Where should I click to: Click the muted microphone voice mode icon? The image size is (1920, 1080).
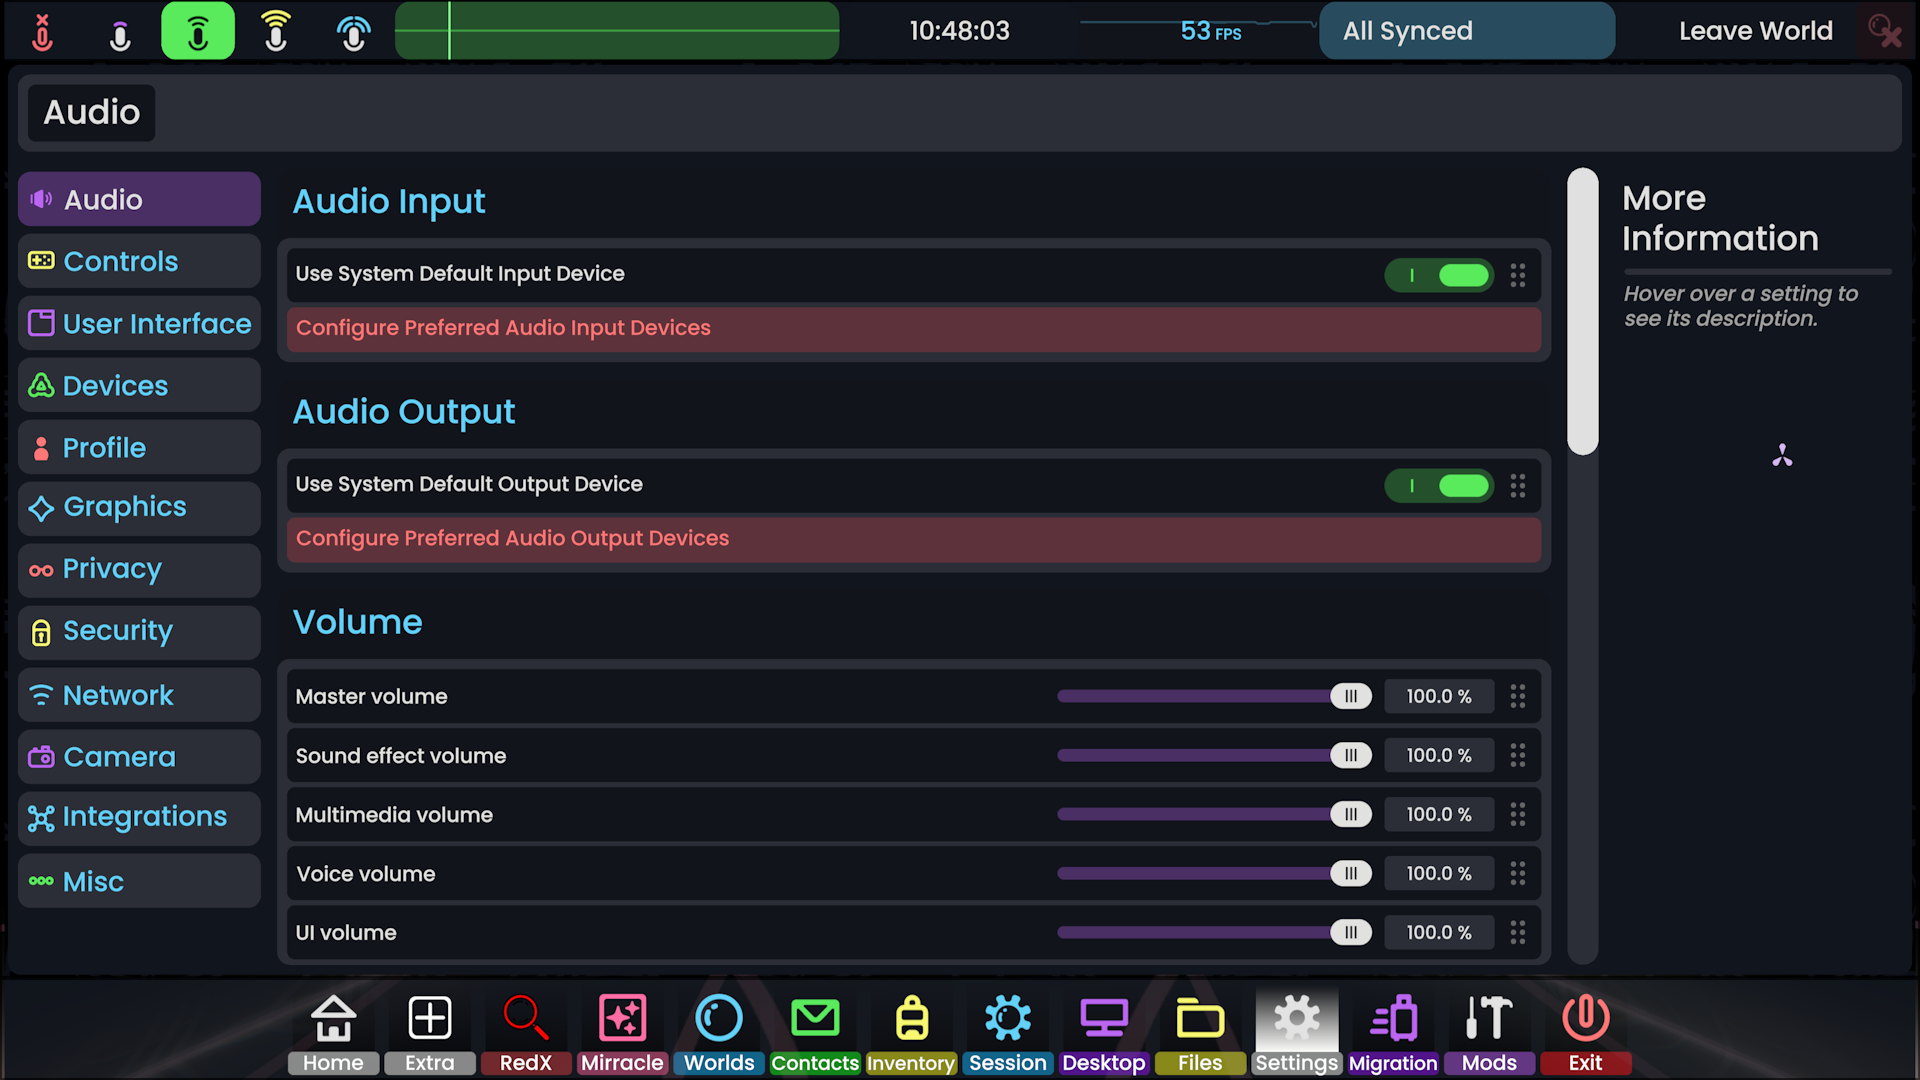(42, 31)
